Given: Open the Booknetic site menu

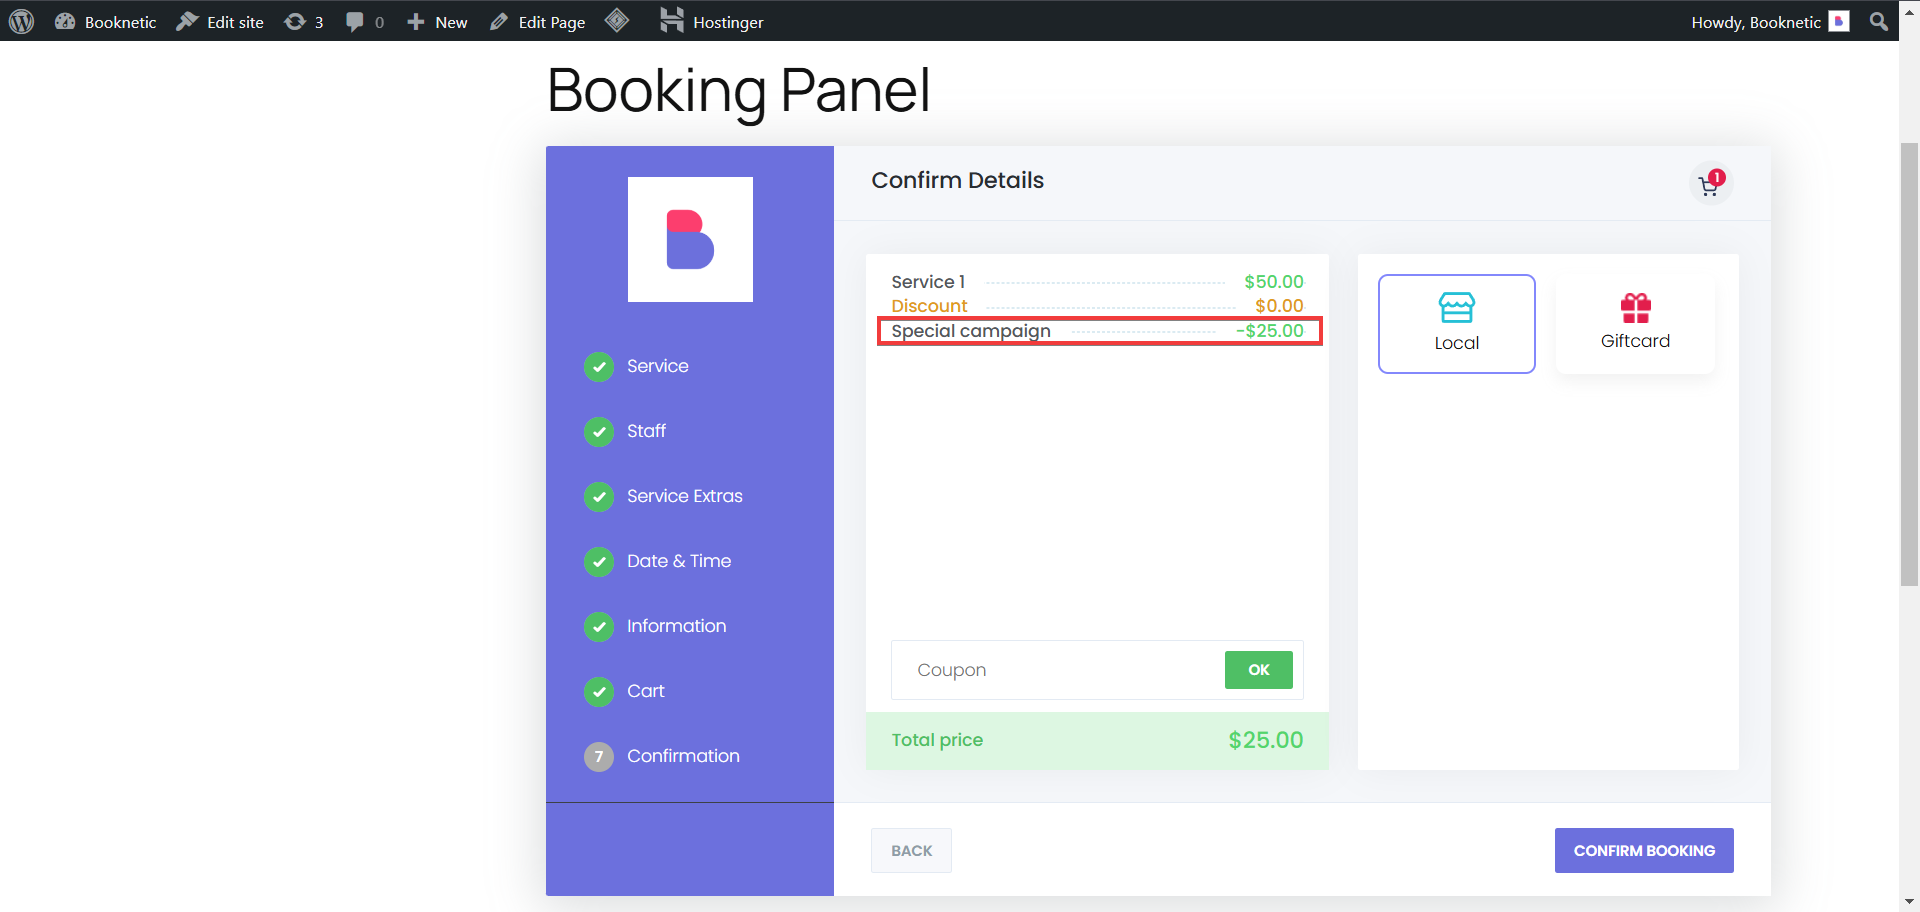Looking at the screenshot, I should [106, 21].
